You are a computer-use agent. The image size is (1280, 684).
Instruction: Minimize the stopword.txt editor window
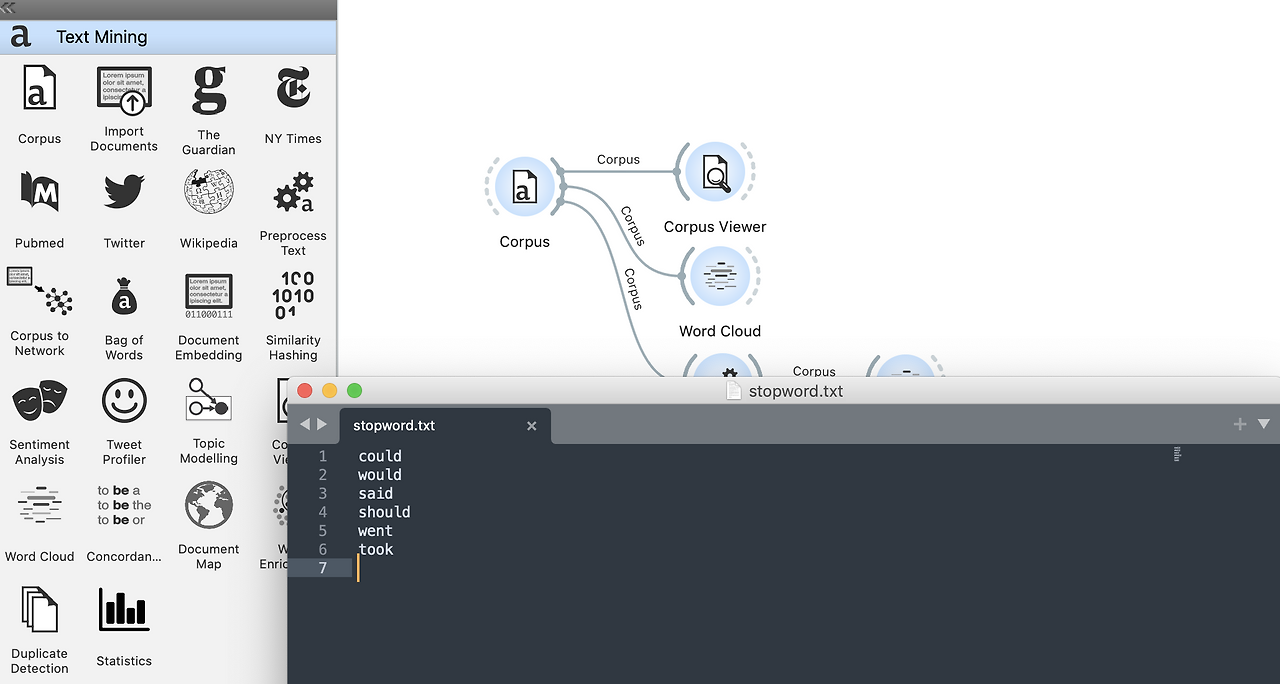coord(330,391)
